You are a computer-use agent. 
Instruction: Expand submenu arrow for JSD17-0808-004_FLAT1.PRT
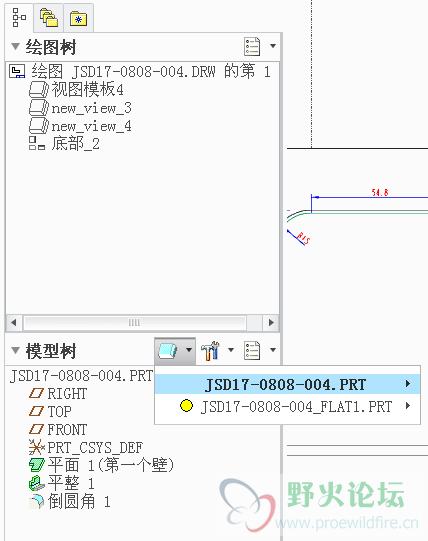pos(408,406)
